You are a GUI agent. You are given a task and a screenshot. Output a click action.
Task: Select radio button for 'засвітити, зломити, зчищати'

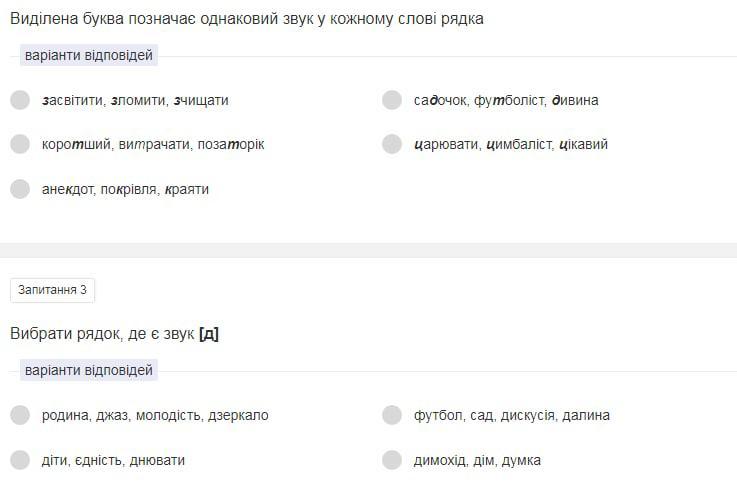pyautogui.click(x=20, y=100)
